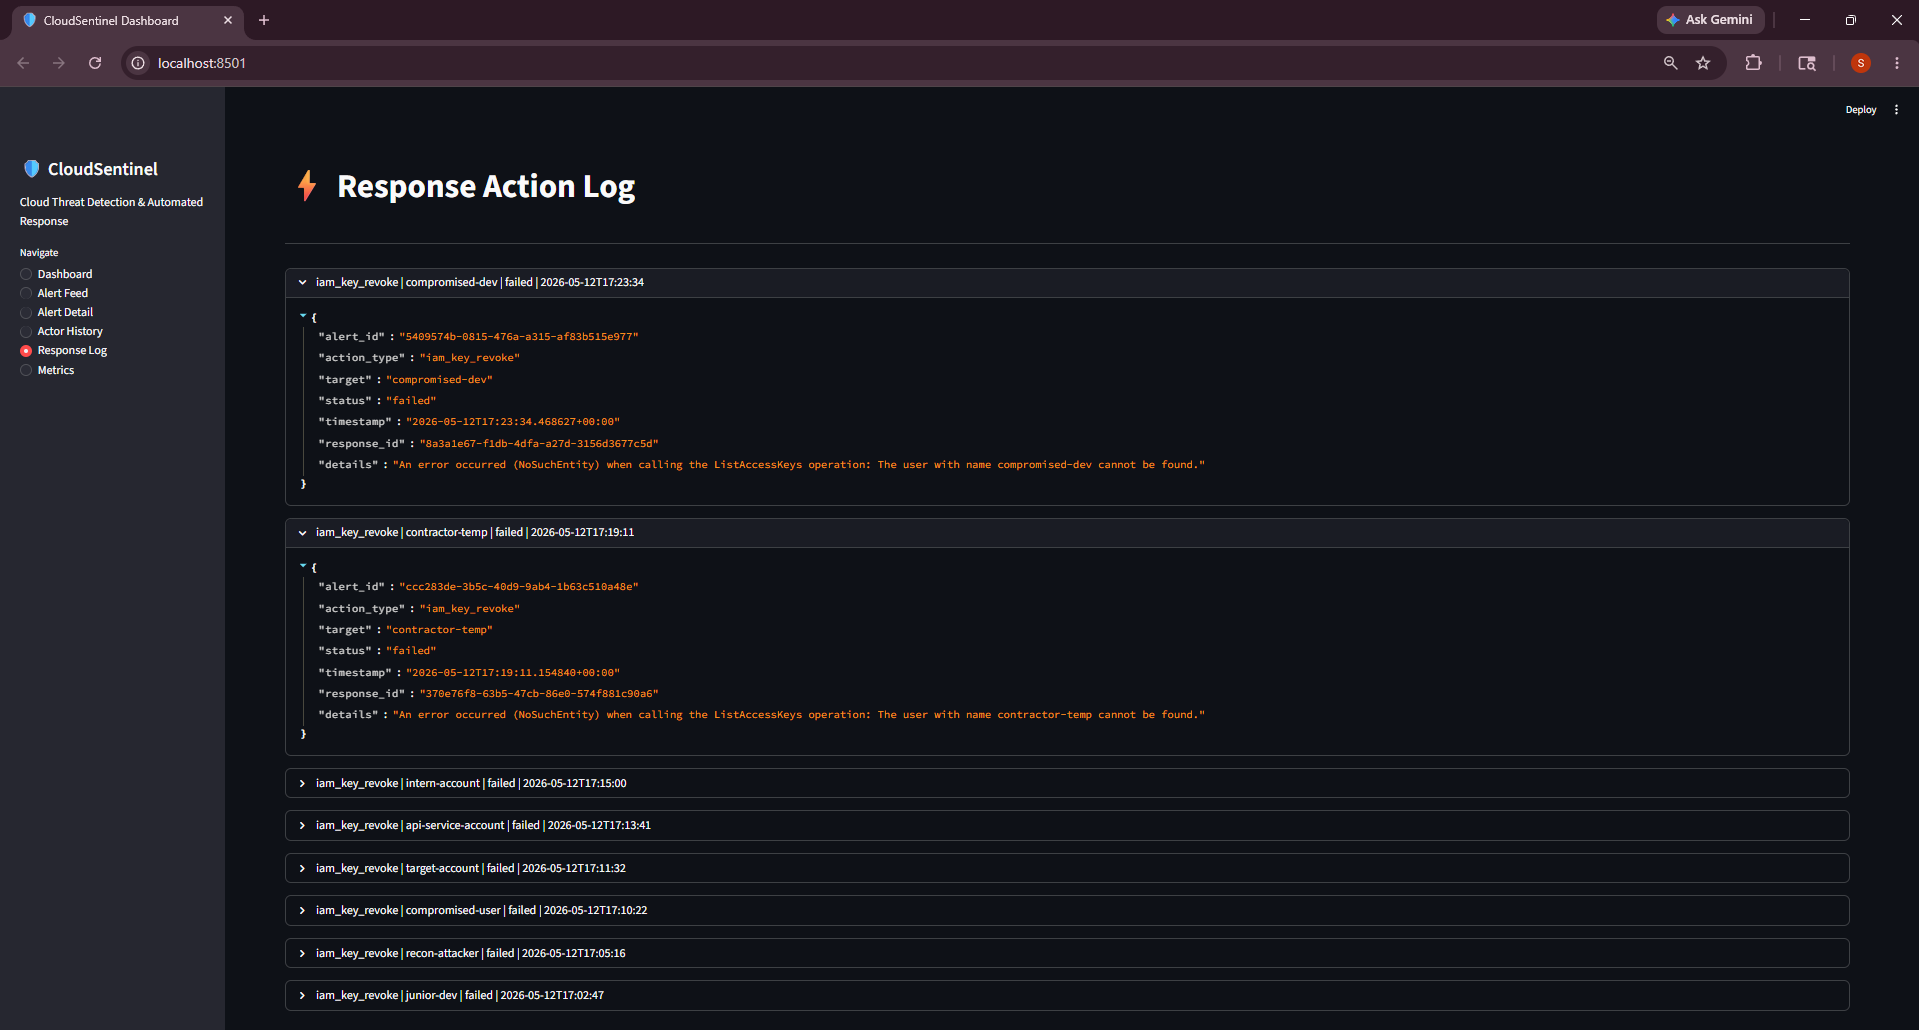
Task: Select the Actor History radio option
Action: click(x=61, y=331)
